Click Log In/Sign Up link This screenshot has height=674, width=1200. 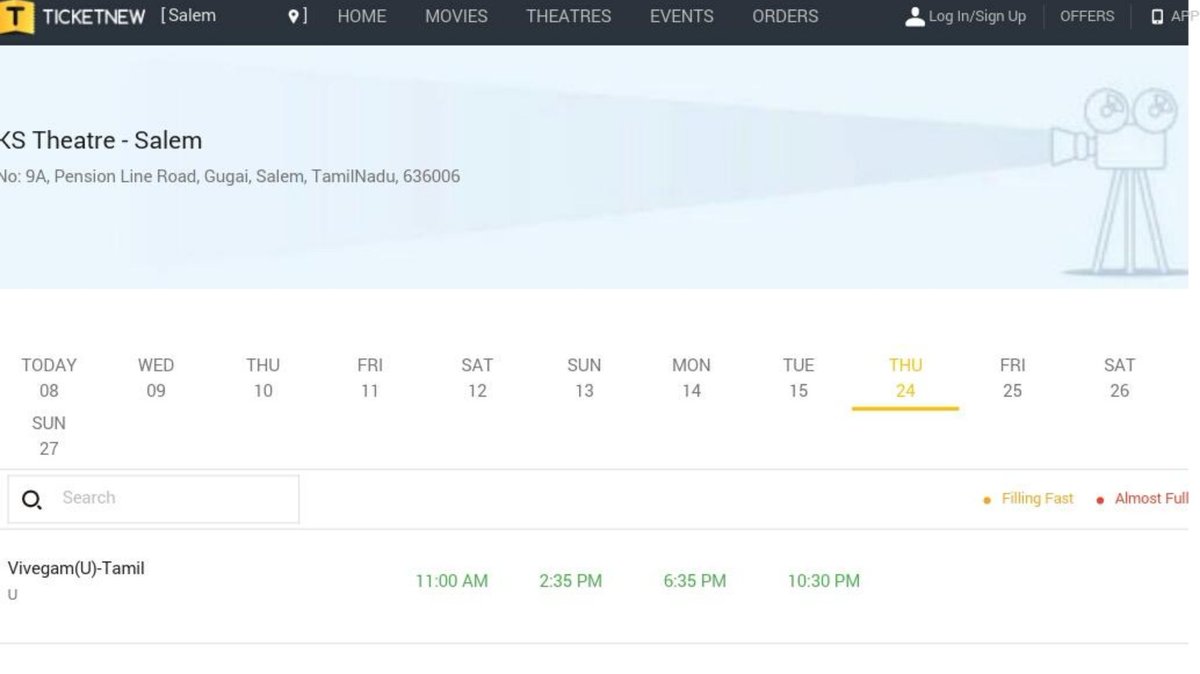pos(977,16)
